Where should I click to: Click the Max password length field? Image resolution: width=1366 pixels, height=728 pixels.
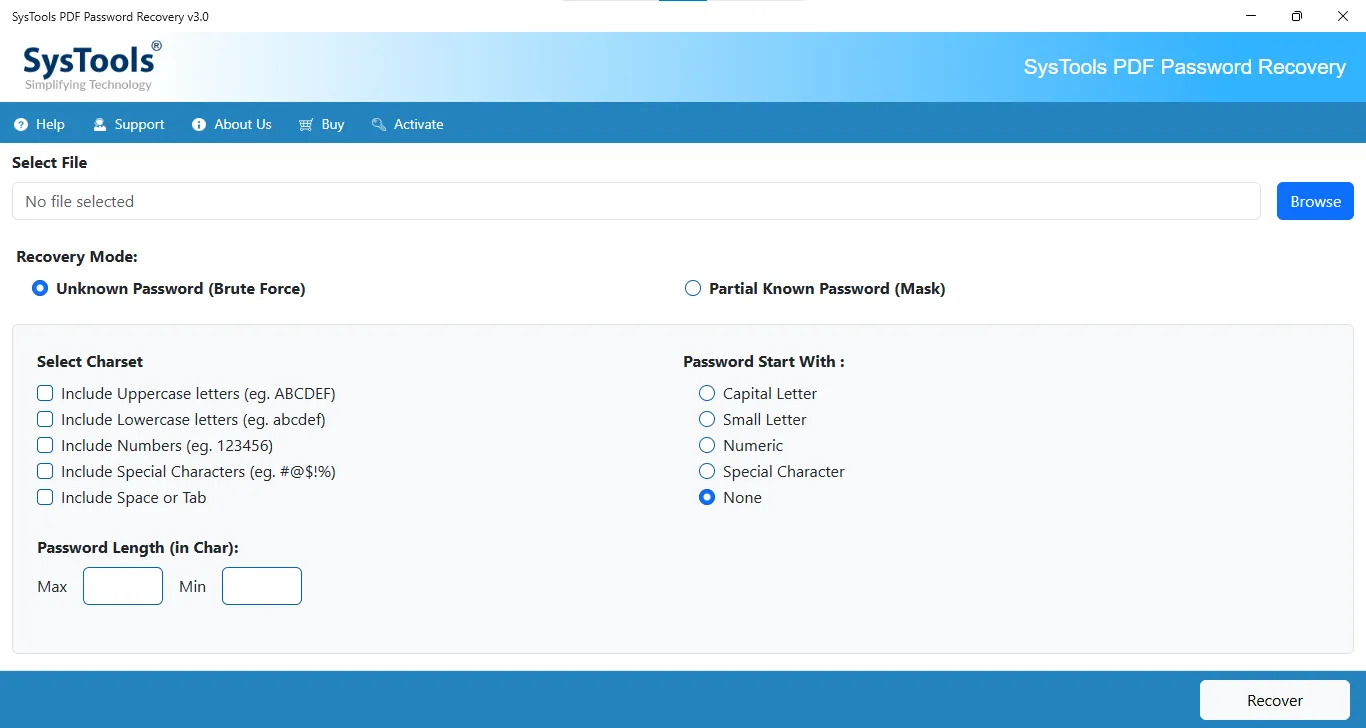click(x=123, y=586)
